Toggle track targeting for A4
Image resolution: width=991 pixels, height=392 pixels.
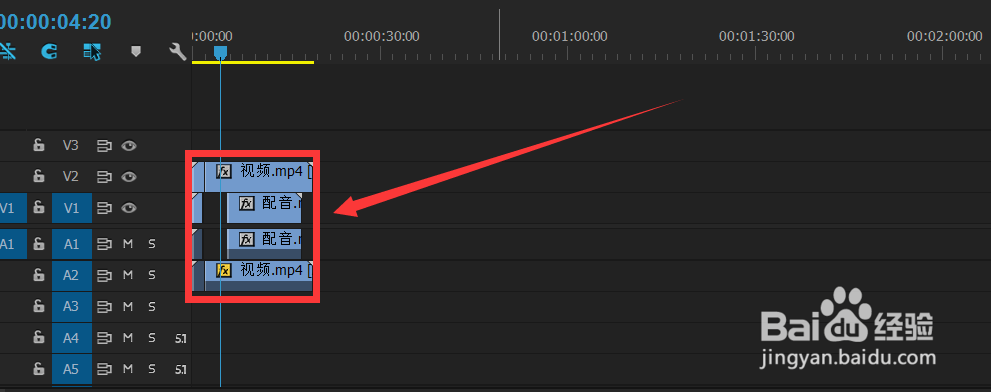(x=71, y=338)
